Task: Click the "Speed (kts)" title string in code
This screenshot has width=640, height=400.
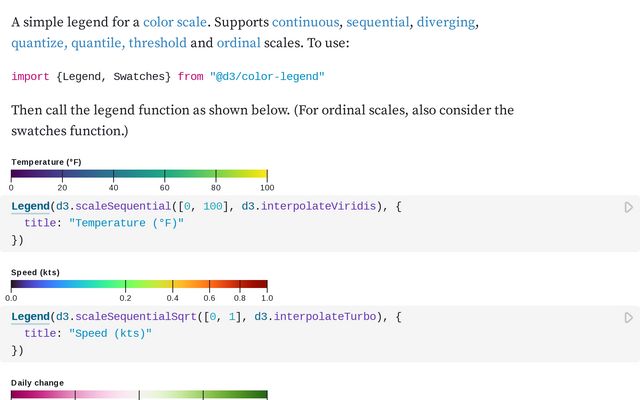Action: 110,333
